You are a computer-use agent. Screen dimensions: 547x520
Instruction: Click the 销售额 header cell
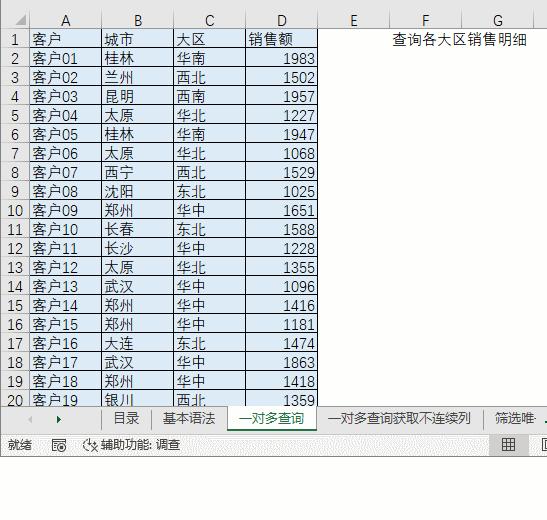coord(282,39)
